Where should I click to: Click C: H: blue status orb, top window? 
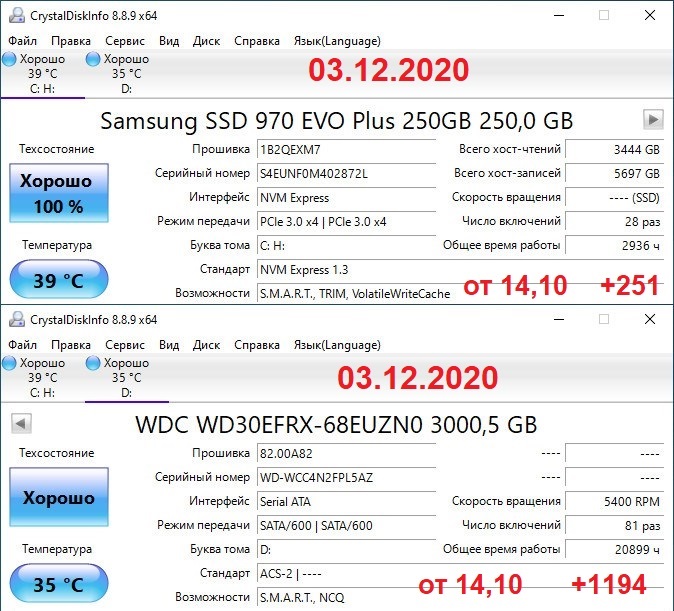coord(9,59)
